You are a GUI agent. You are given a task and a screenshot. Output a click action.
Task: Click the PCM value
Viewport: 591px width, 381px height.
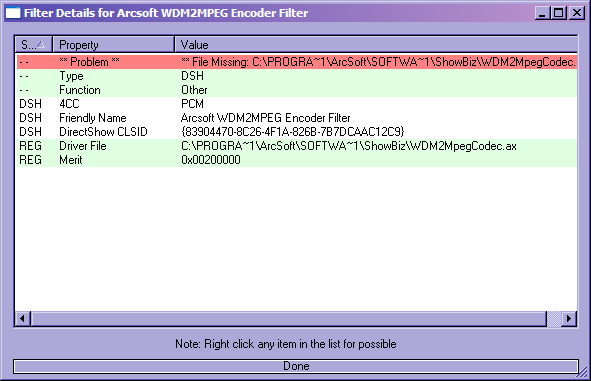[192, 104]
